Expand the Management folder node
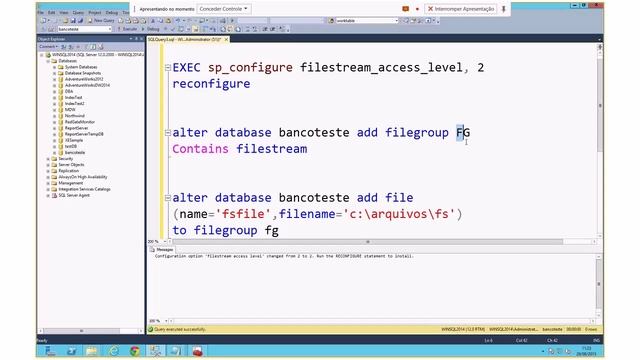This screenshot has height=360, width=640. pos(48,183)
